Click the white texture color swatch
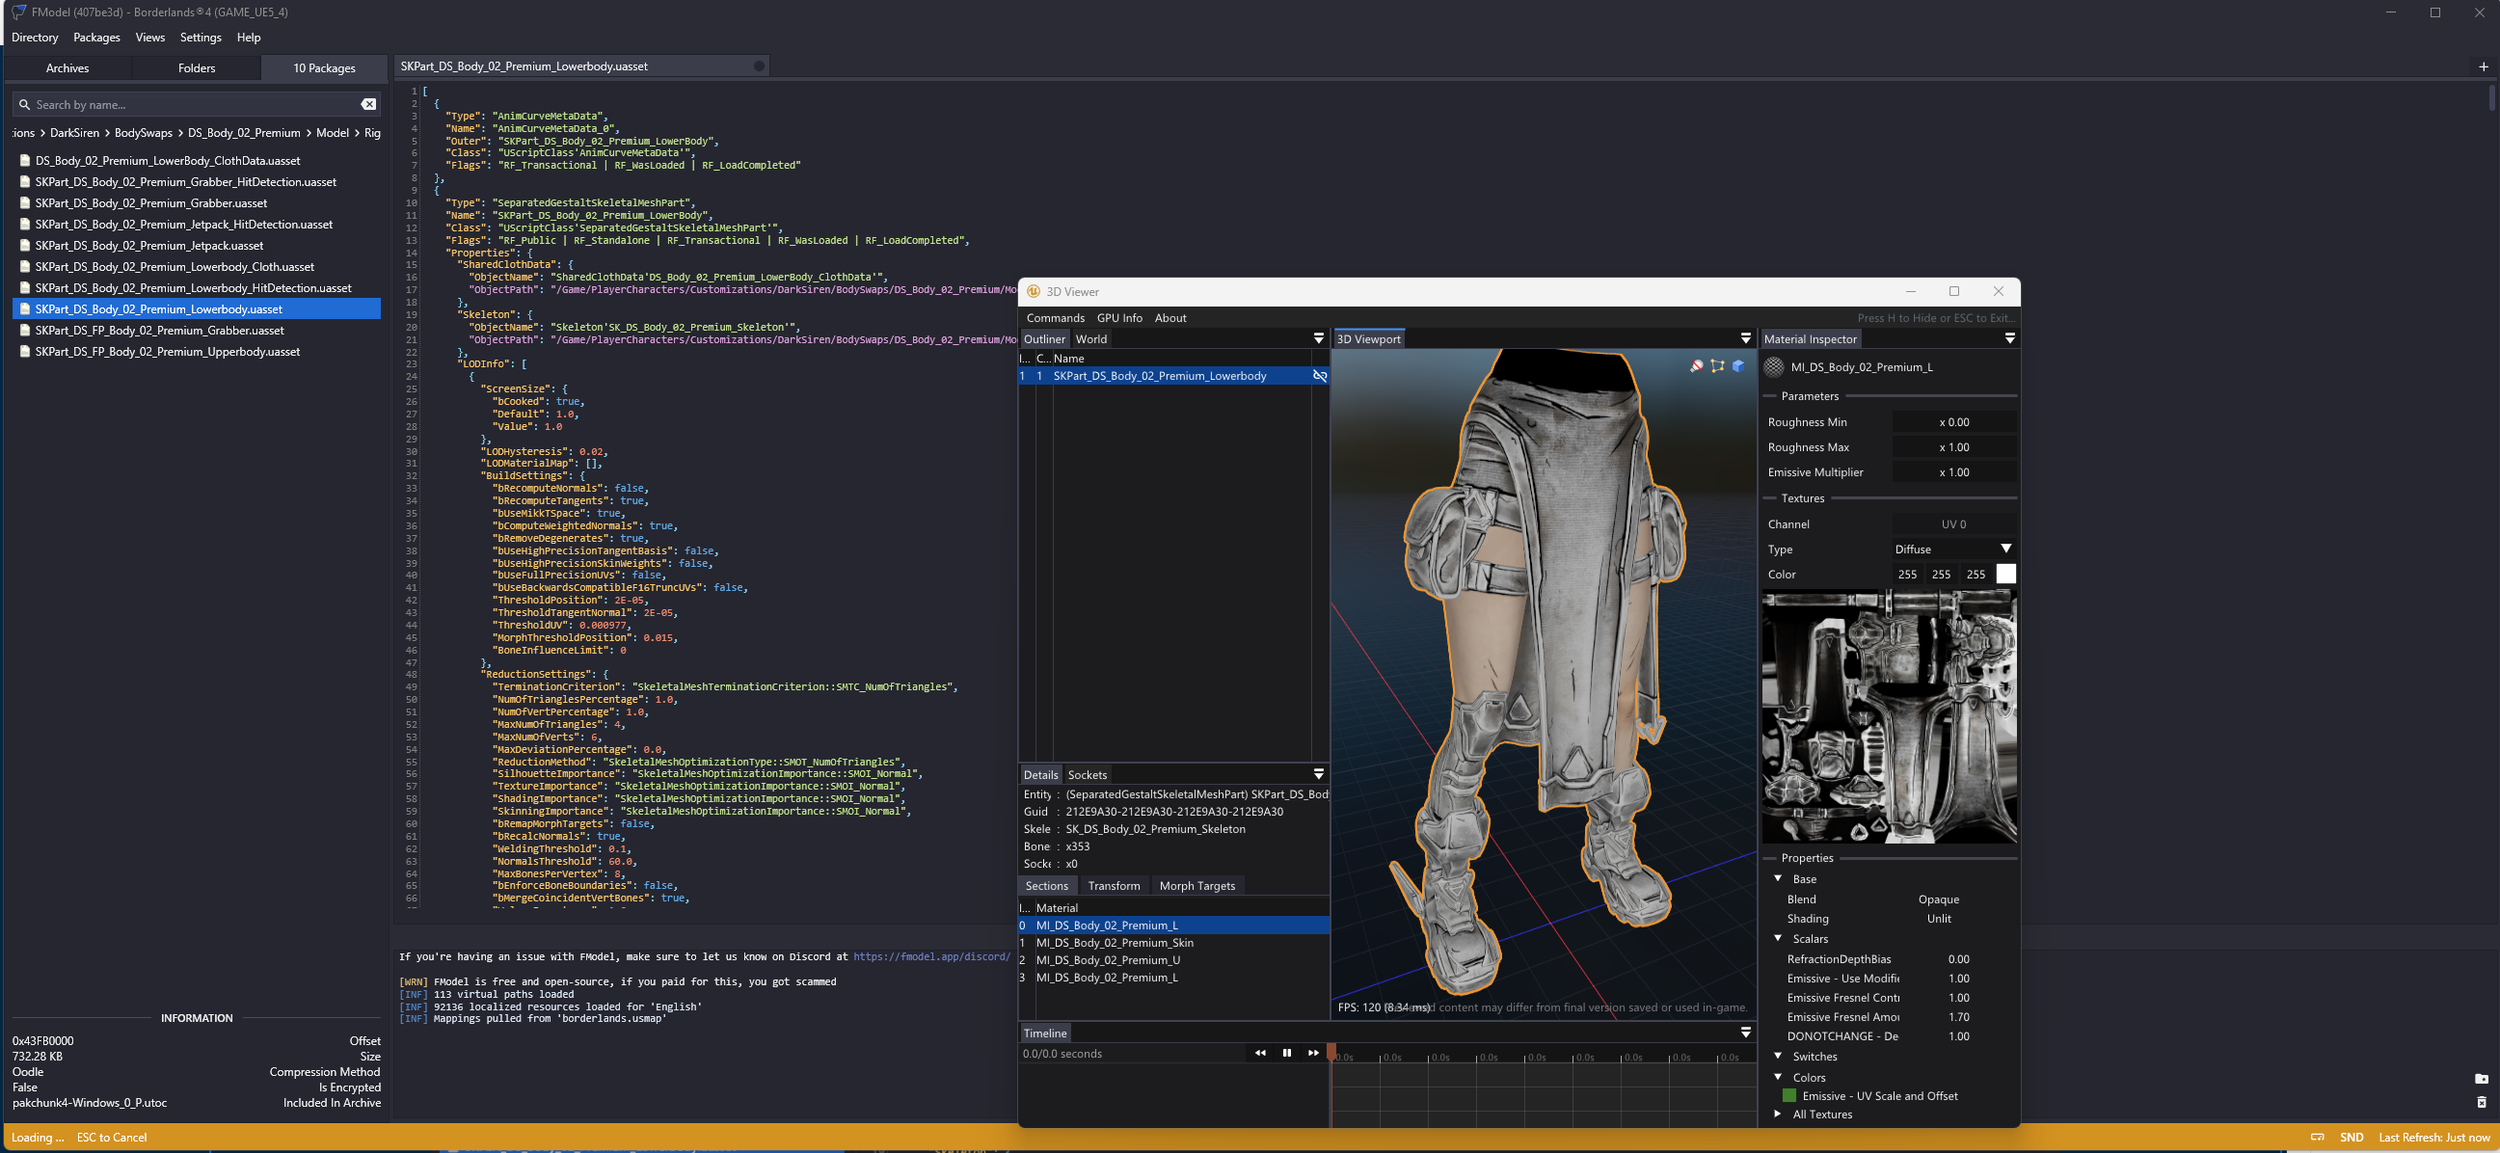Image resolution: width=2500 pixels, height=1153 pixels. click(2005, 574)
